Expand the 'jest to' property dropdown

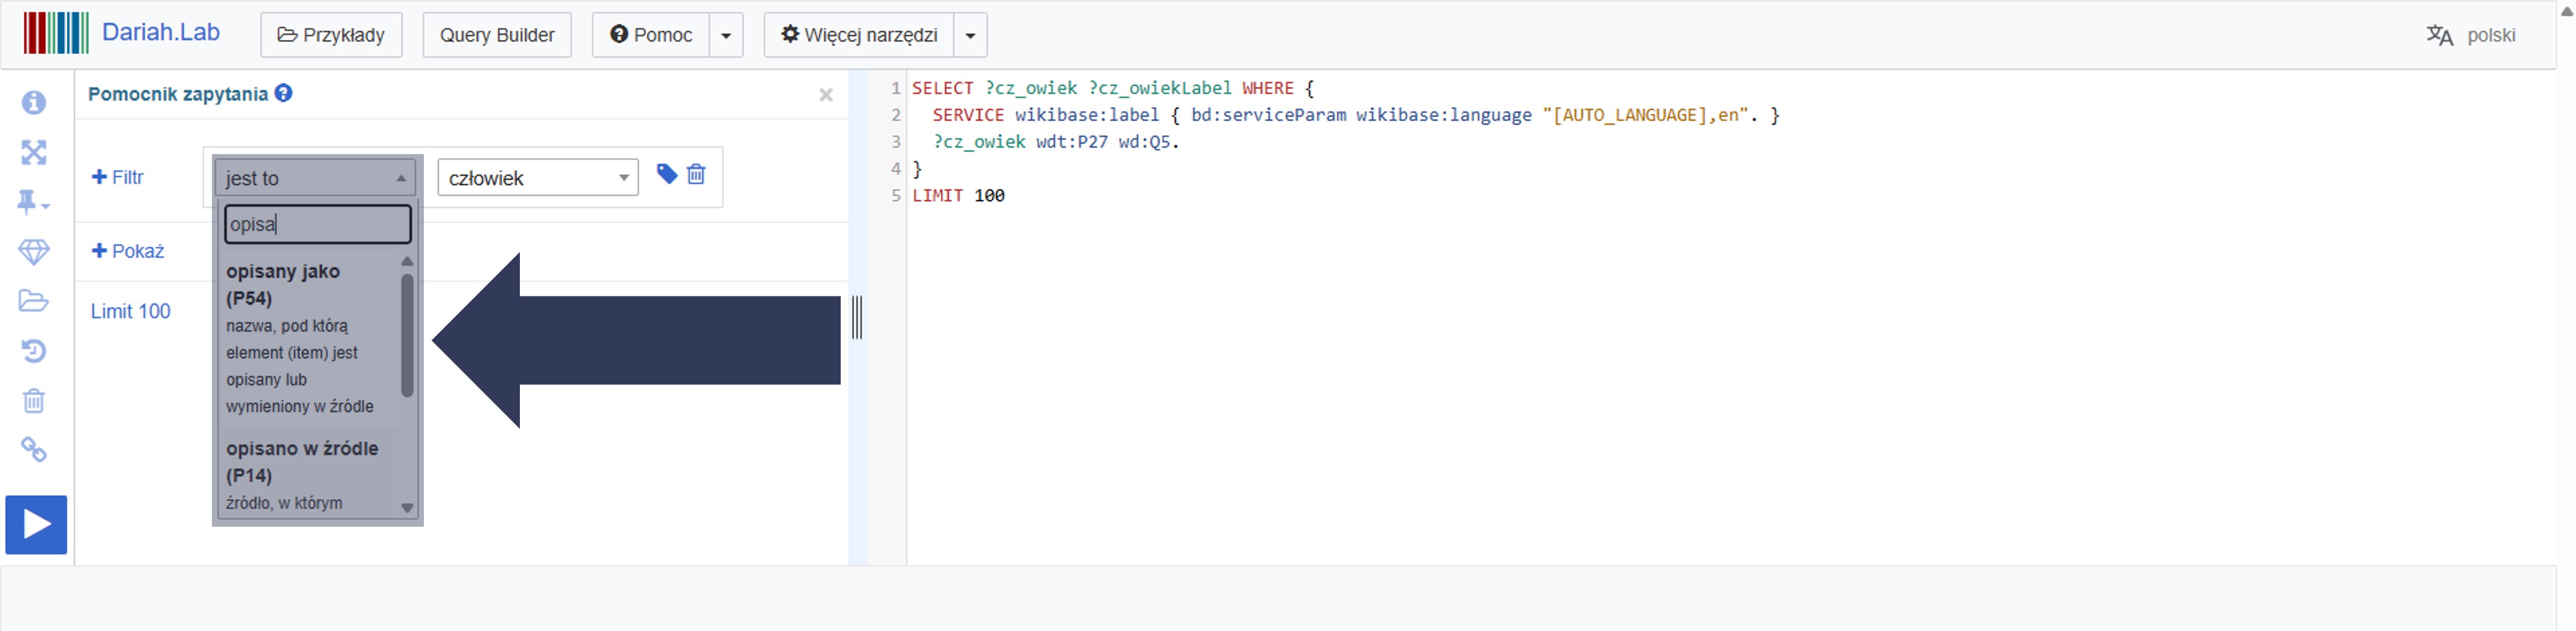315,178
